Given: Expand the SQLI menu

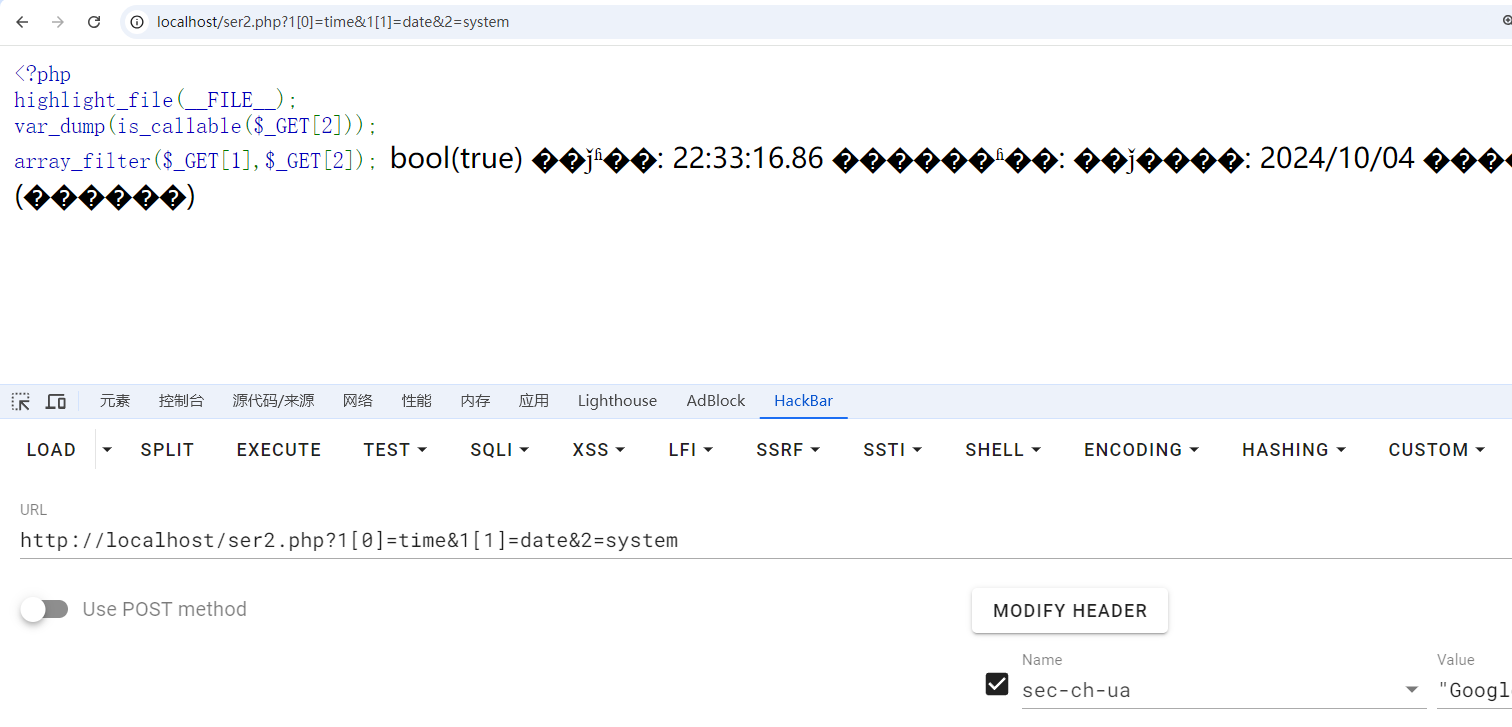Looking at the screenshot, I should click(x=499, y=450).
